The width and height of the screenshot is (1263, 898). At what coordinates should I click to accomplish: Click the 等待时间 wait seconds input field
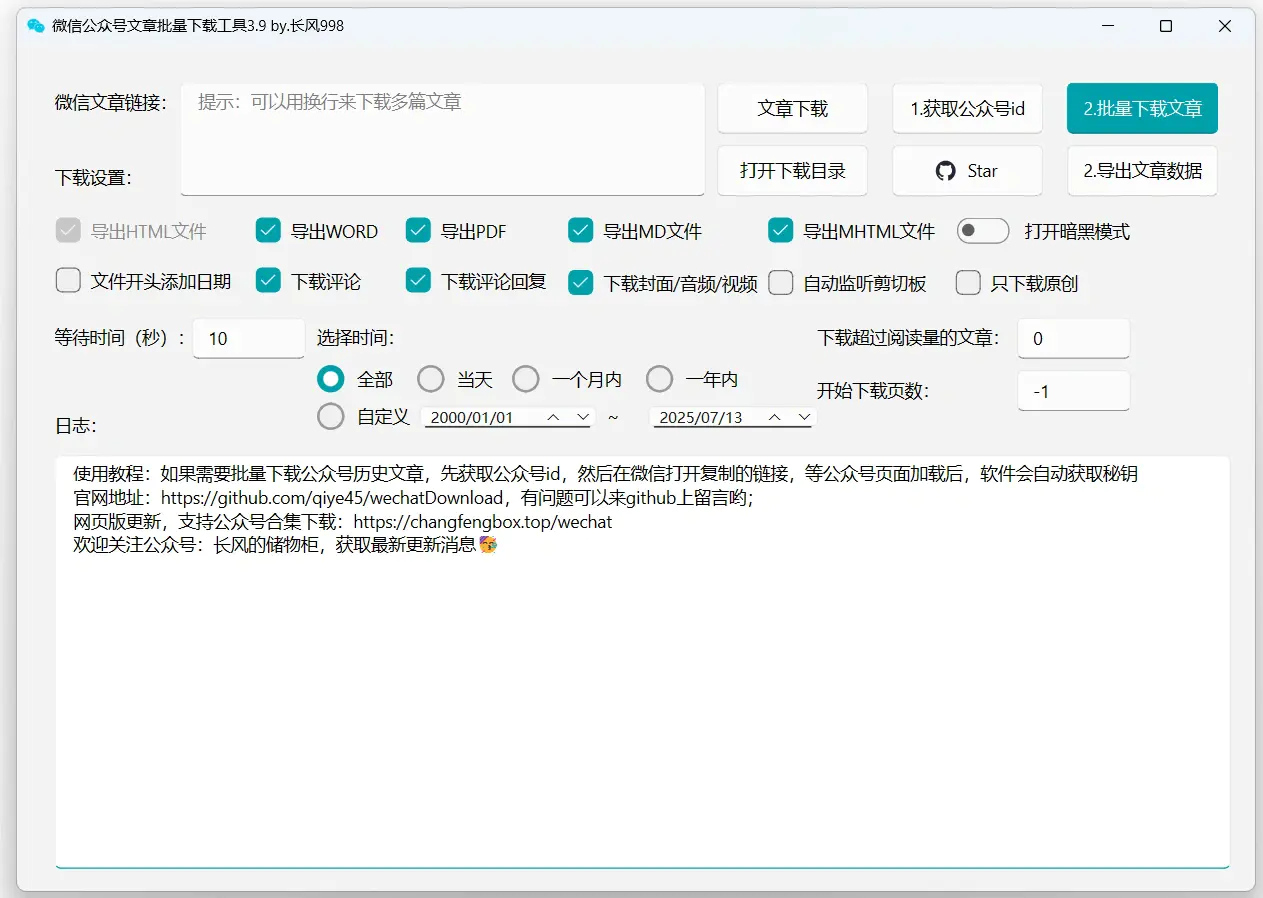(248, 338)
